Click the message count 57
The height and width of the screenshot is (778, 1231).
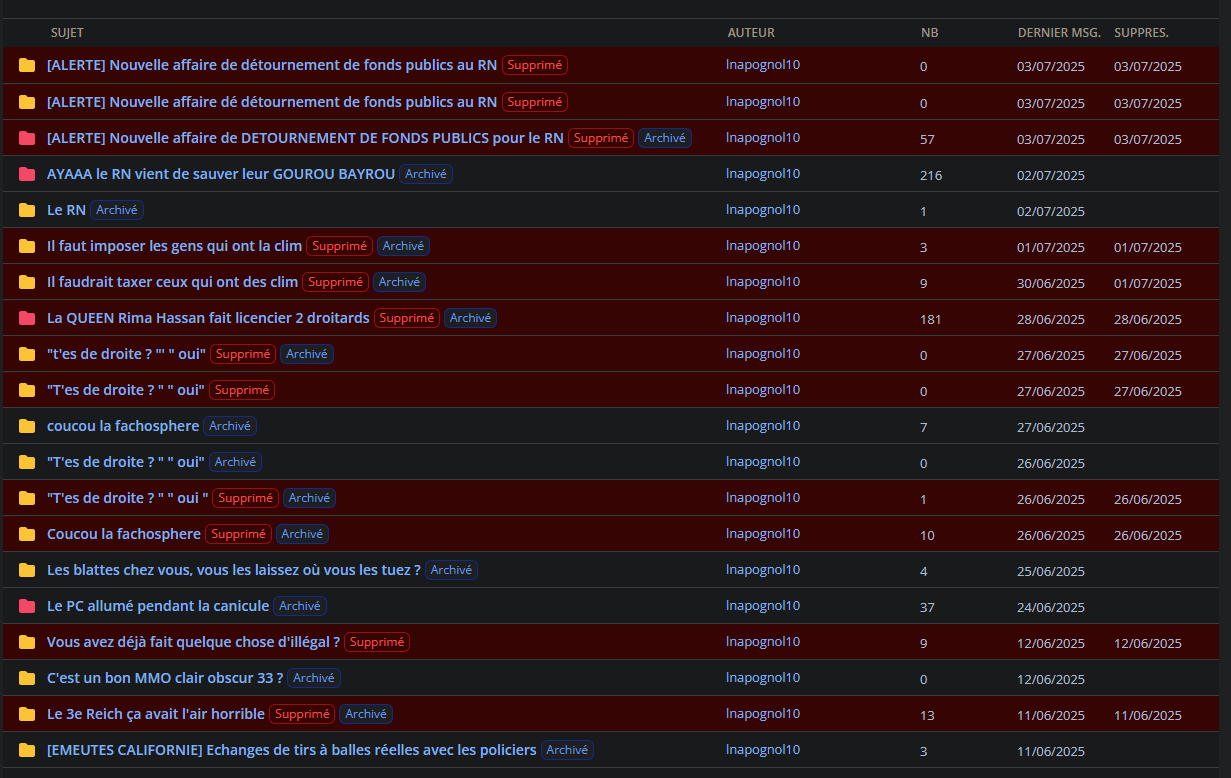pos(927,140)
